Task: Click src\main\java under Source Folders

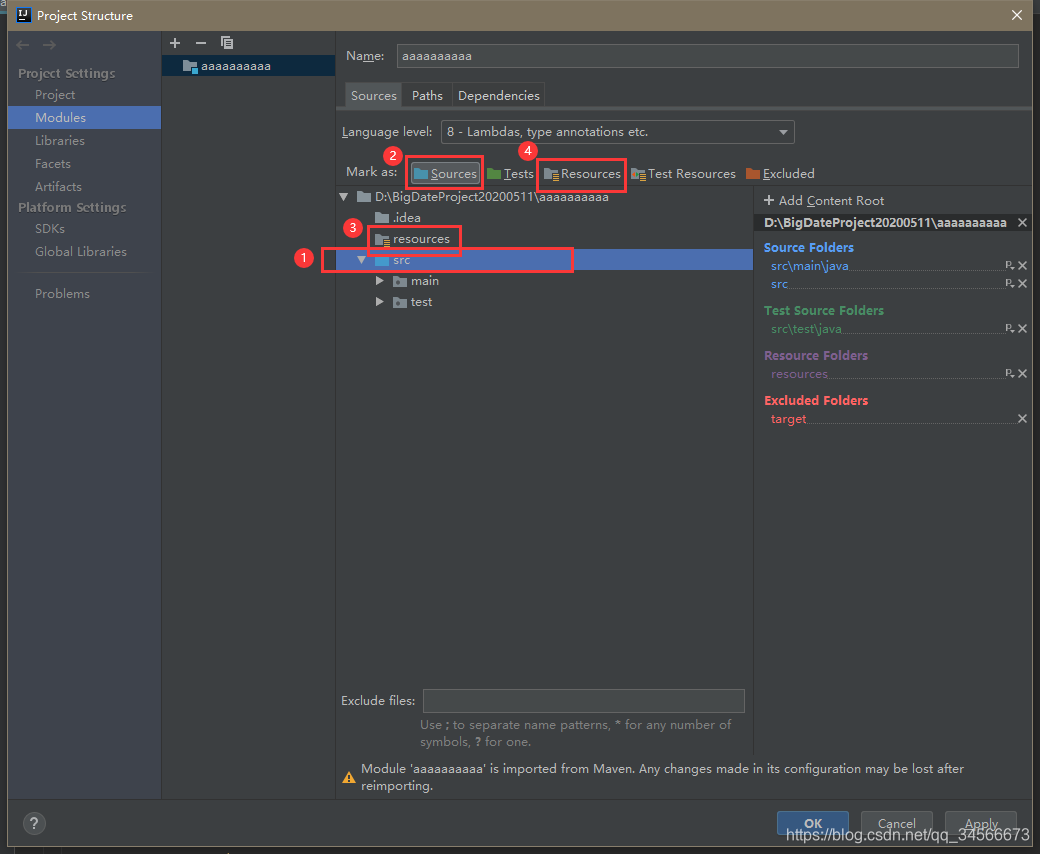Action: tap(809, 267)
